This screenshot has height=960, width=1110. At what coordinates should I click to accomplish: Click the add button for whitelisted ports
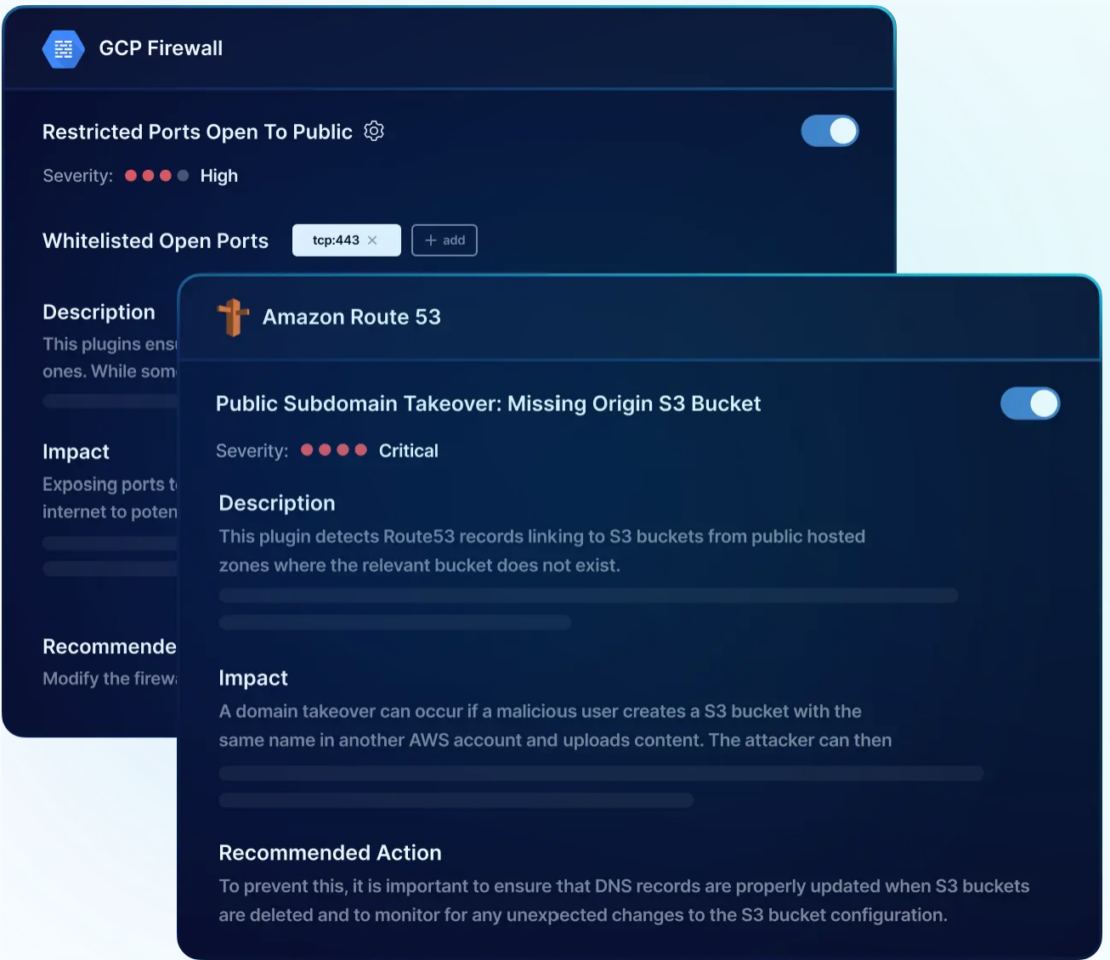coord(444,240)
